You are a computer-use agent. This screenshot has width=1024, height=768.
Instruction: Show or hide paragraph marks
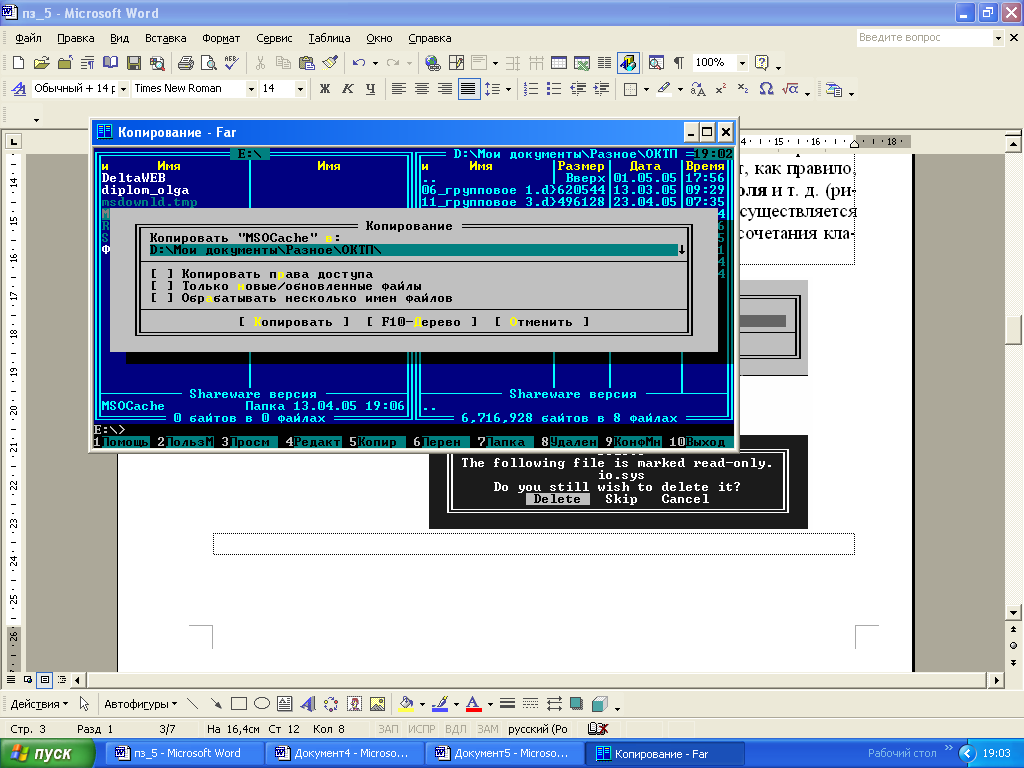pos(679,63)
